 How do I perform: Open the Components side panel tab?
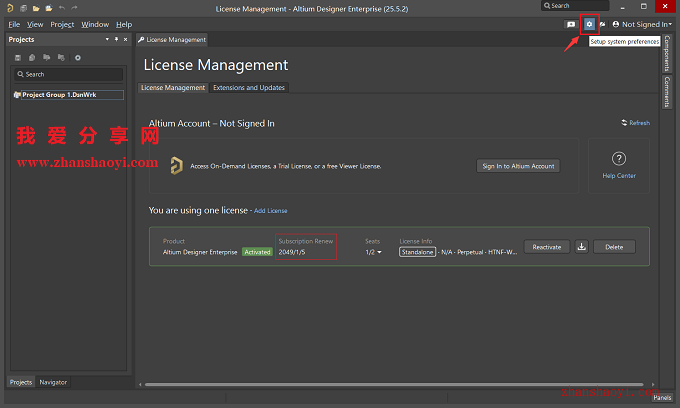(x=667, y=54)
